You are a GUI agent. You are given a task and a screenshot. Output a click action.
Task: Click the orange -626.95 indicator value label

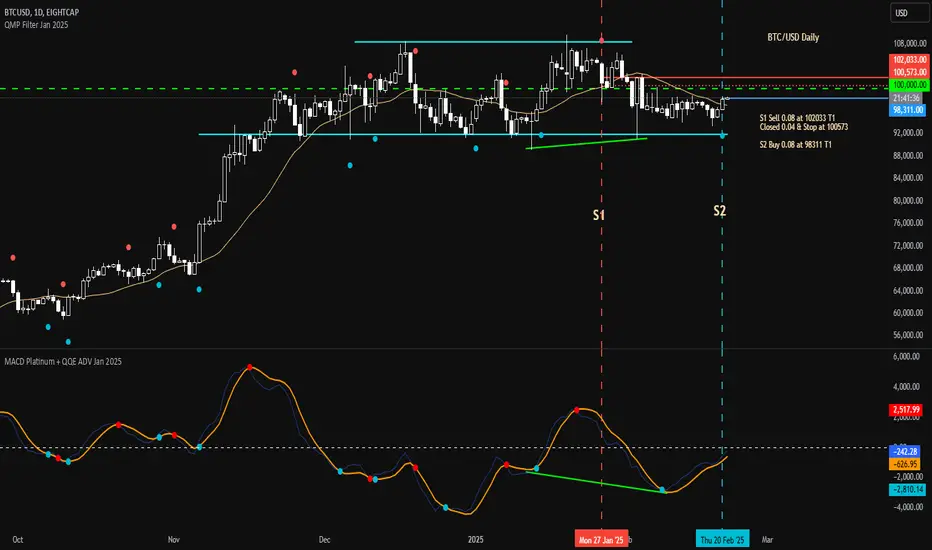[x=905, y=464]
